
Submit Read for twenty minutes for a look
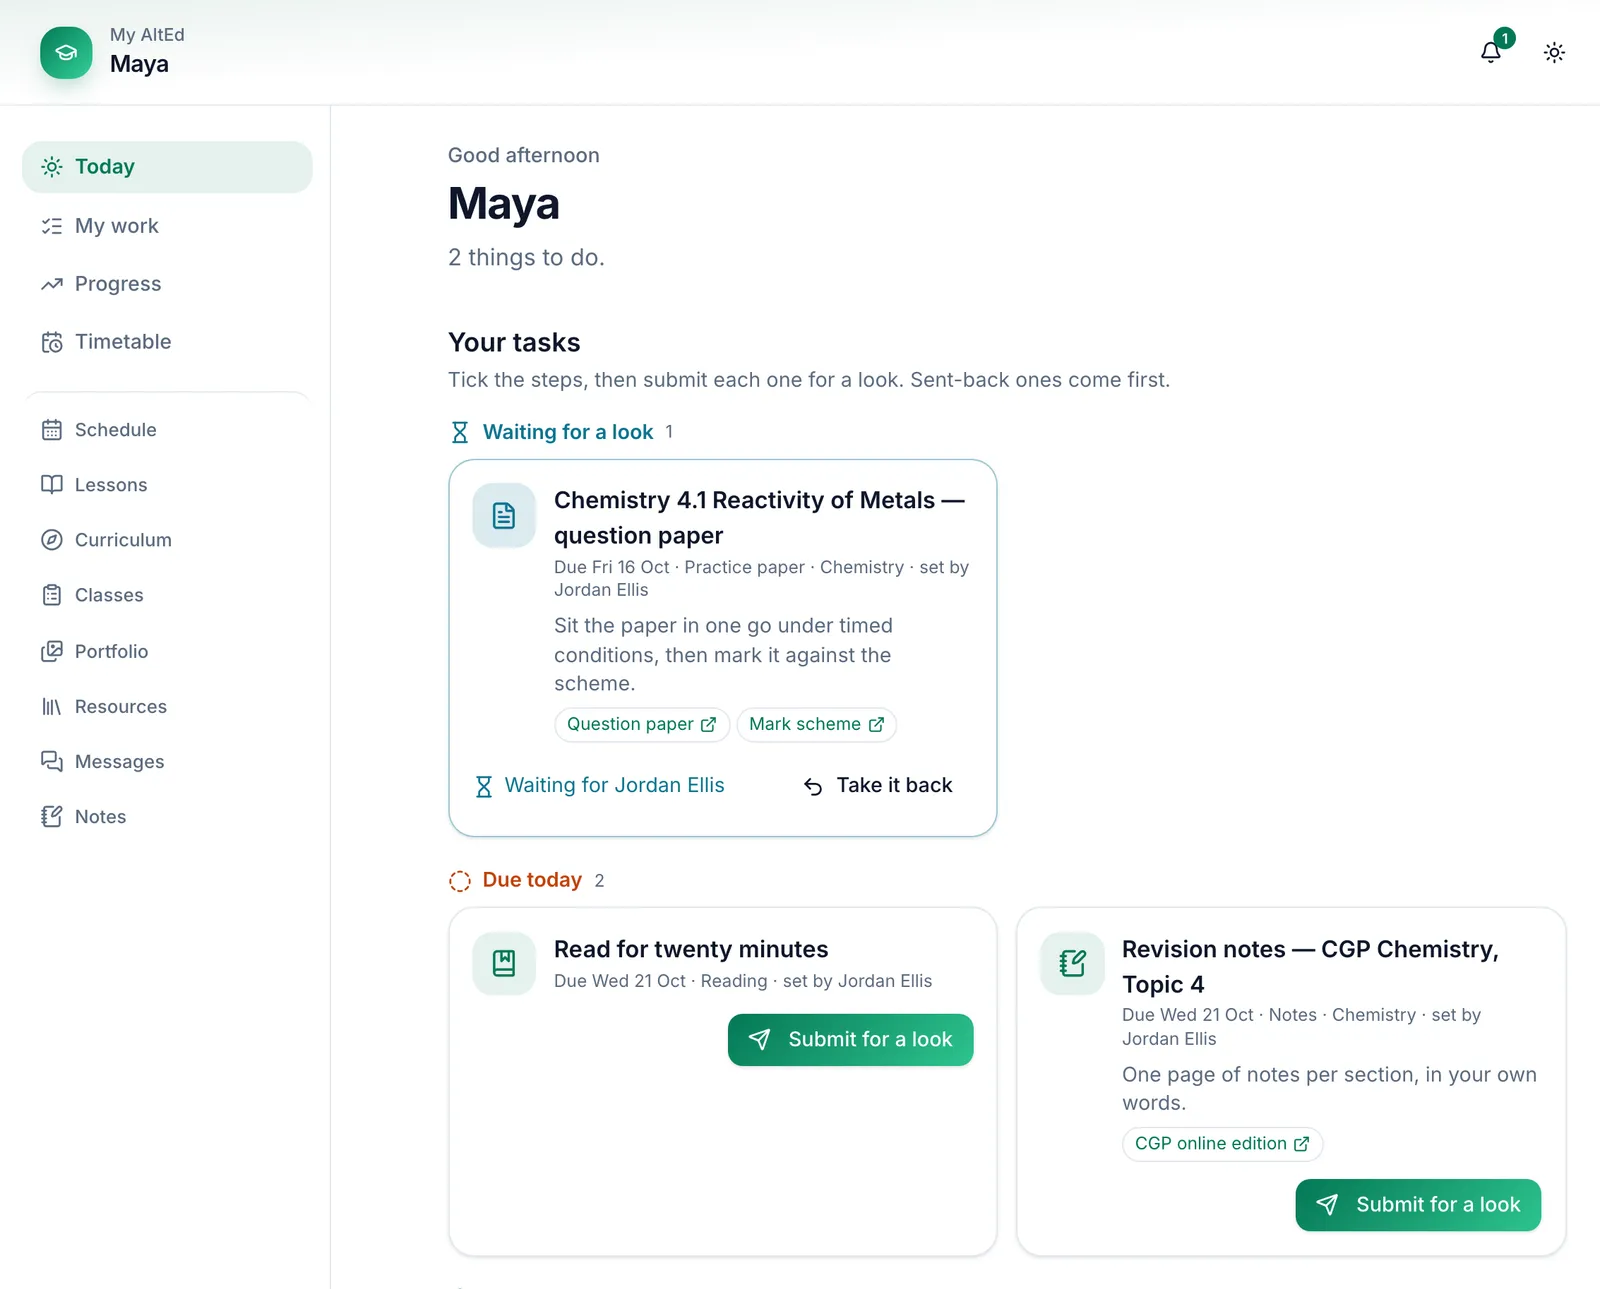tap(850, 1040)
